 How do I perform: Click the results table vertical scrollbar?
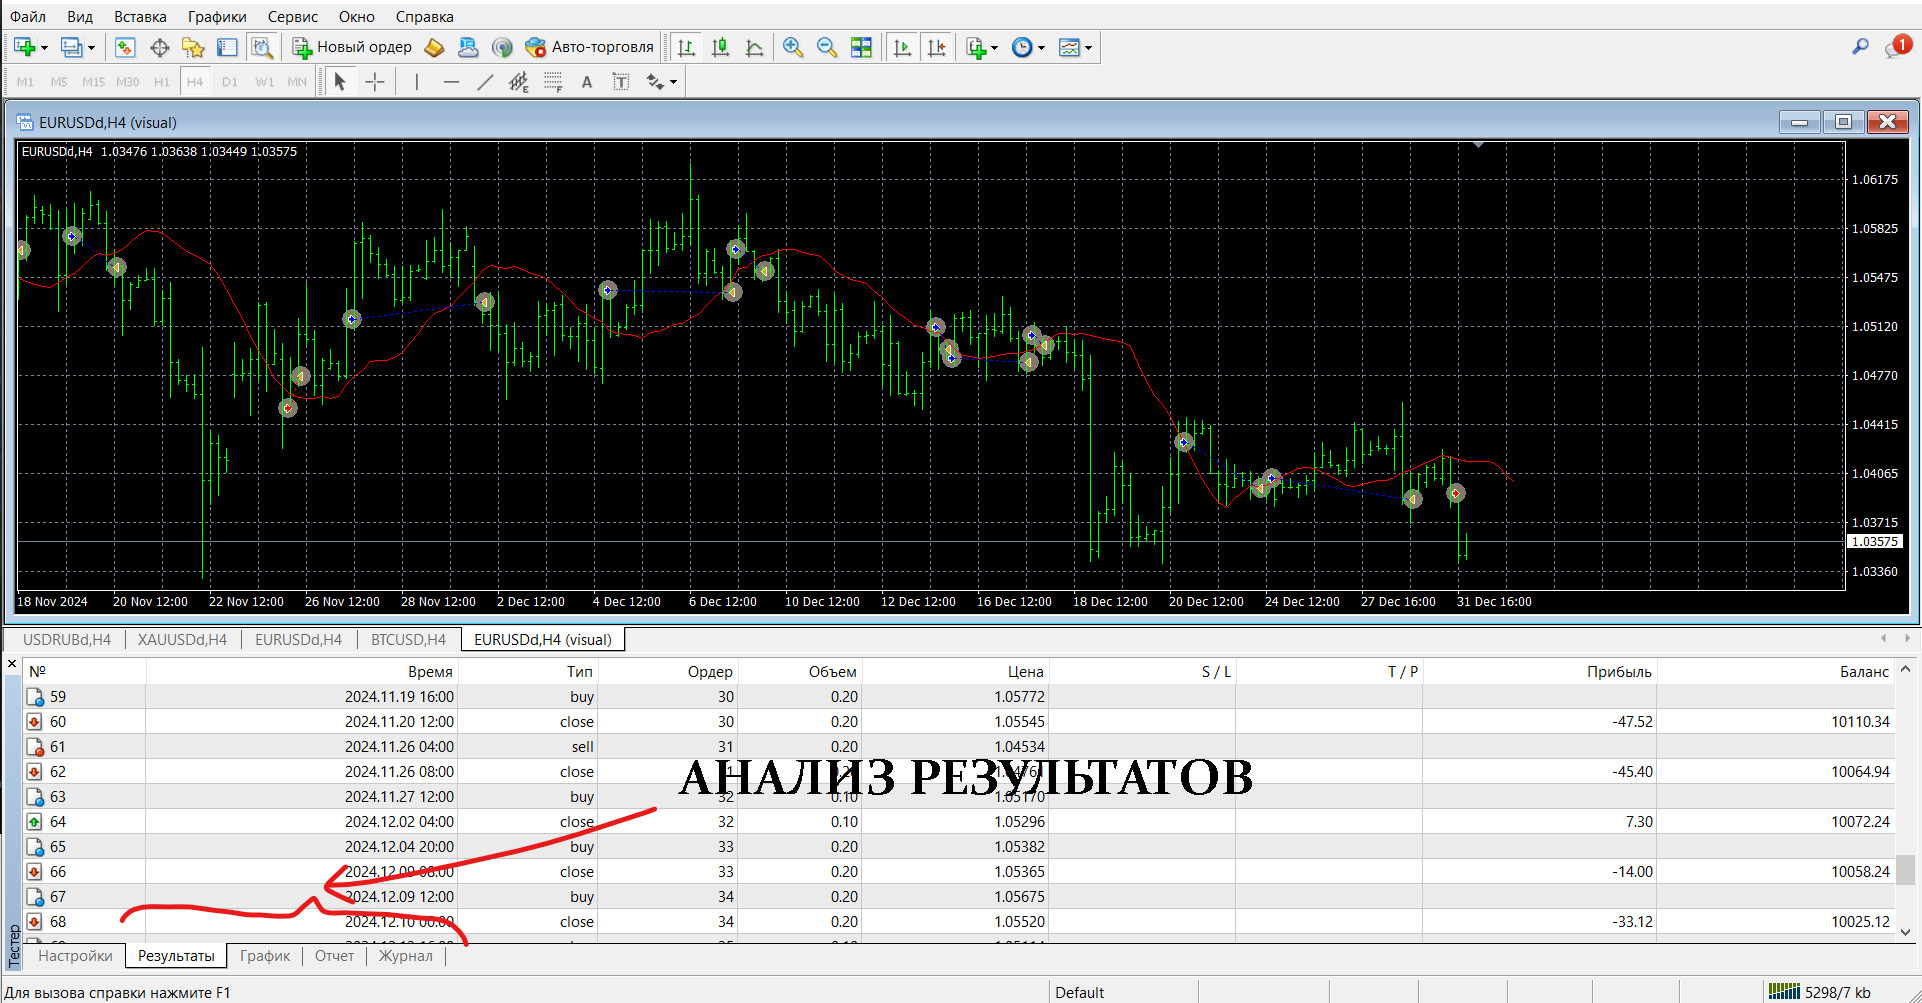[1906, 870]
